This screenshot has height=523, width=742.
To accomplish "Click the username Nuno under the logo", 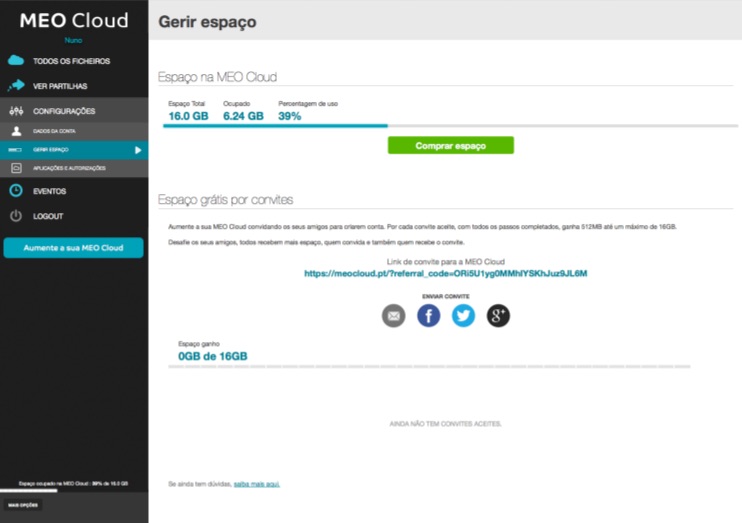I will pyautogui.click(x=73, y=41).
